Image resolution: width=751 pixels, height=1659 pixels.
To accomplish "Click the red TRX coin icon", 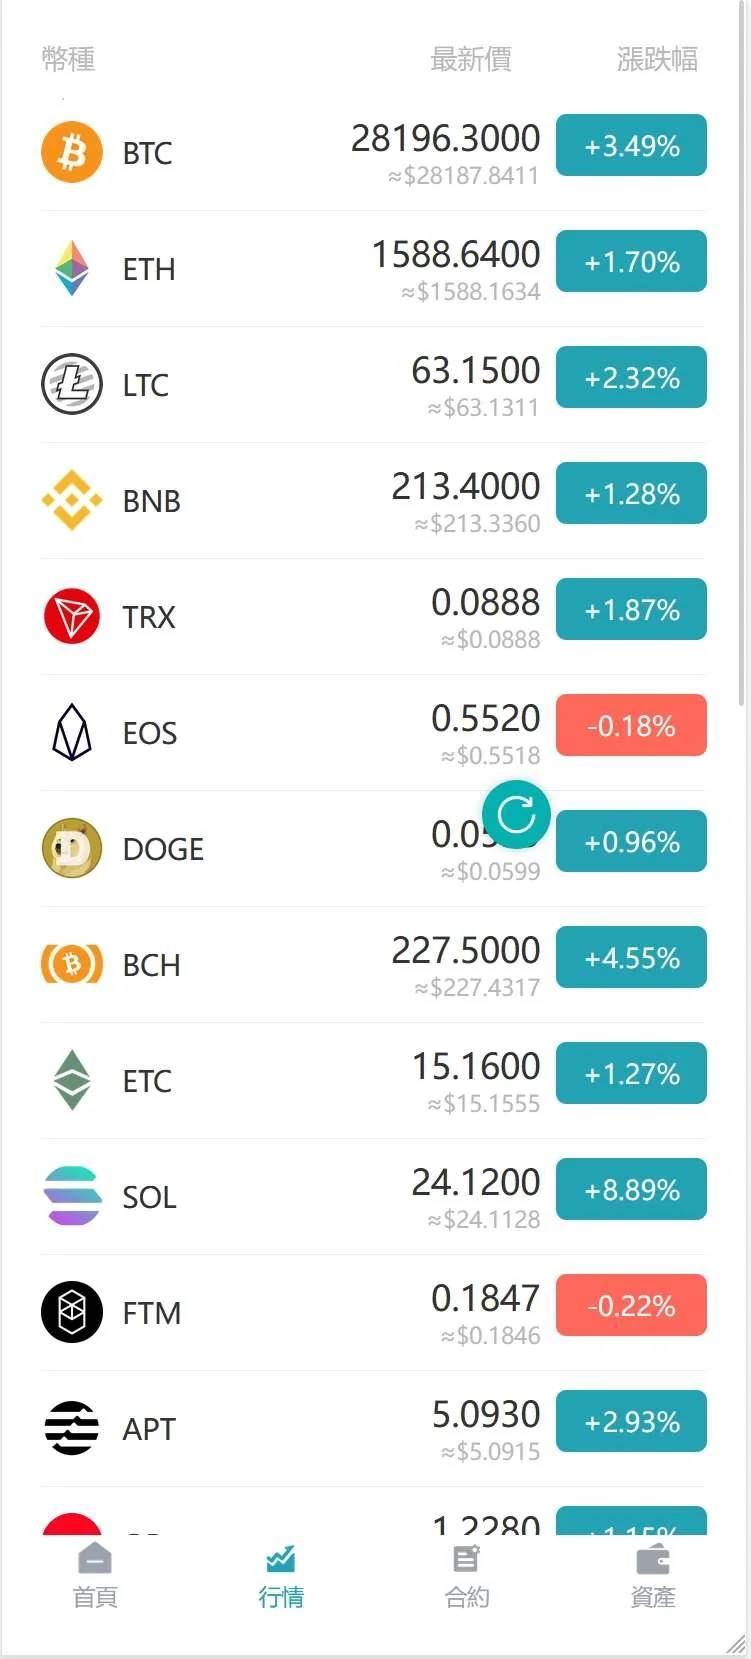I will (72, 616).
